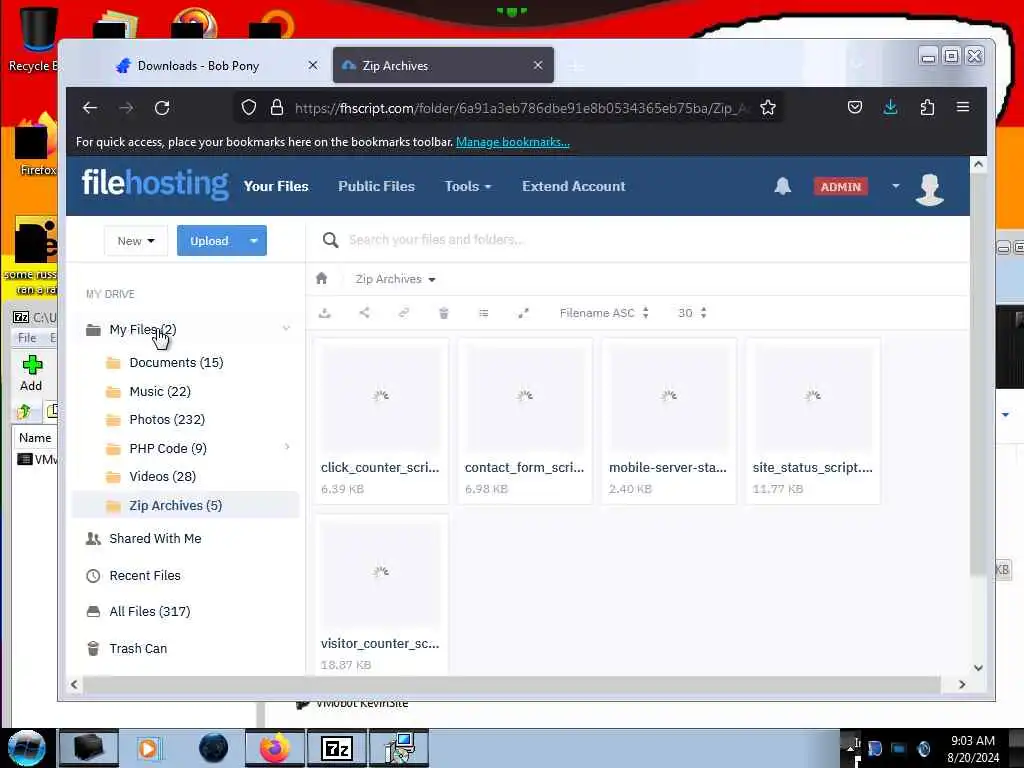Click the download files toolbar icon

[x=325, y=313]
